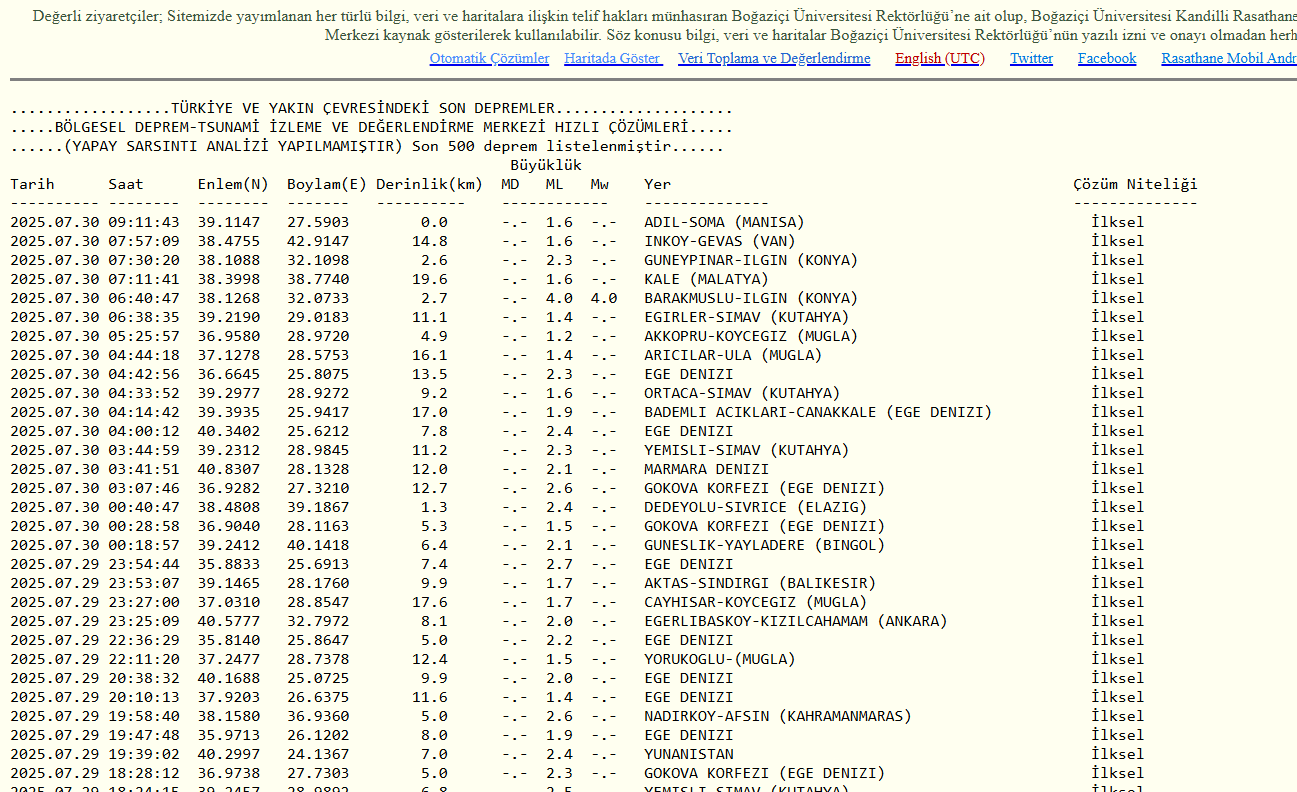Click latitude value 35.8140
The height and width of the screenshot is (792, 1297).
click(x=229, y=640)
